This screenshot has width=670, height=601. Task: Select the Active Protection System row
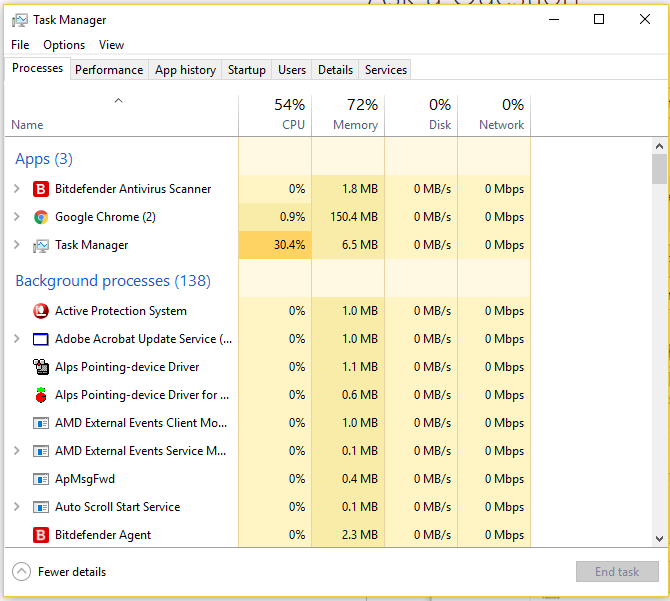pyautogui.click(x=267, y=311)
